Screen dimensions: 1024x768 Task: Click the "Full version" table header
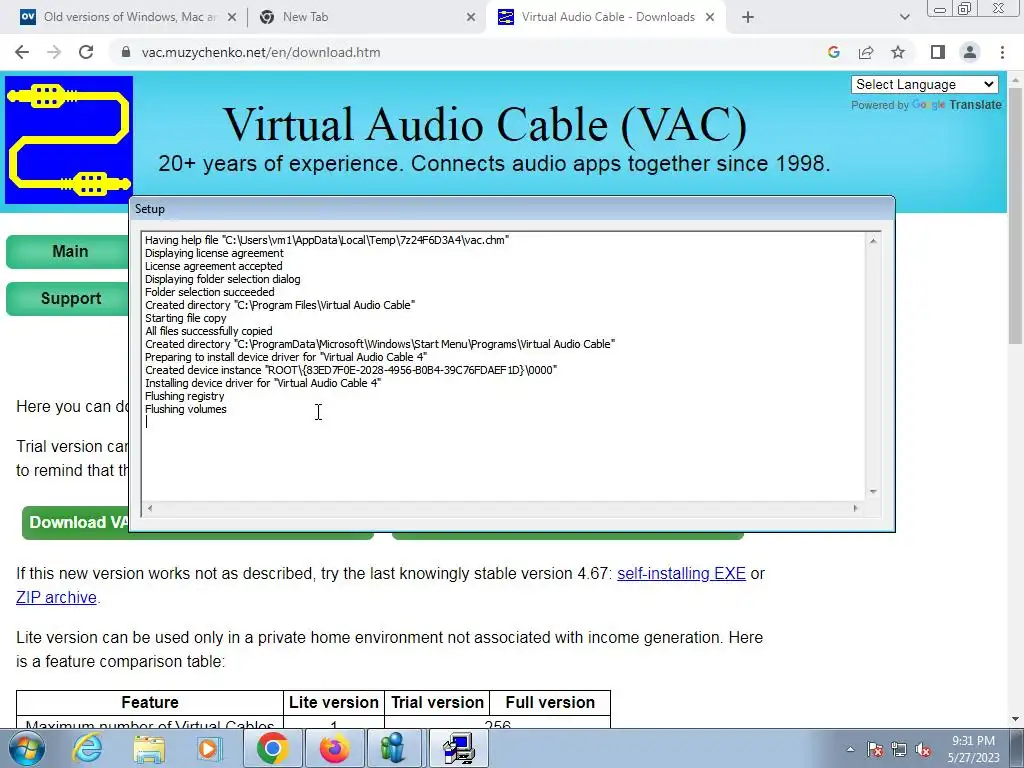point(550,703)
